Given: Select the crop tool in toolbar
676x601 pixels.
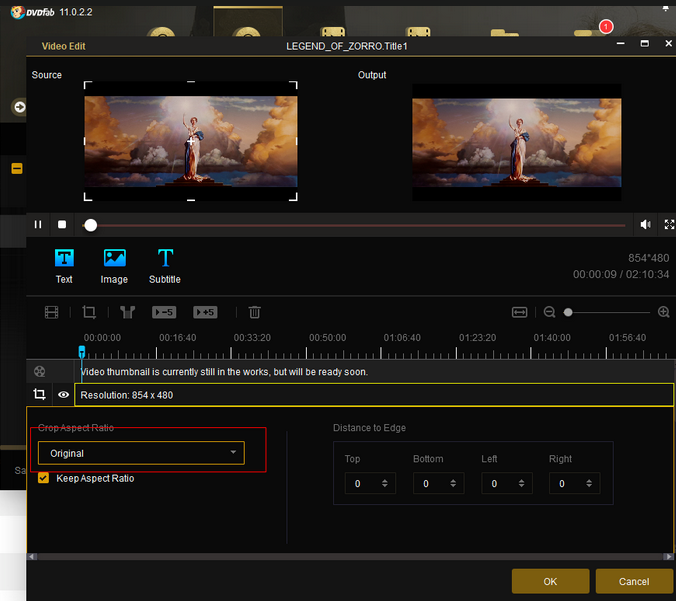Looking at the screenshot, I should click(89, 312).
